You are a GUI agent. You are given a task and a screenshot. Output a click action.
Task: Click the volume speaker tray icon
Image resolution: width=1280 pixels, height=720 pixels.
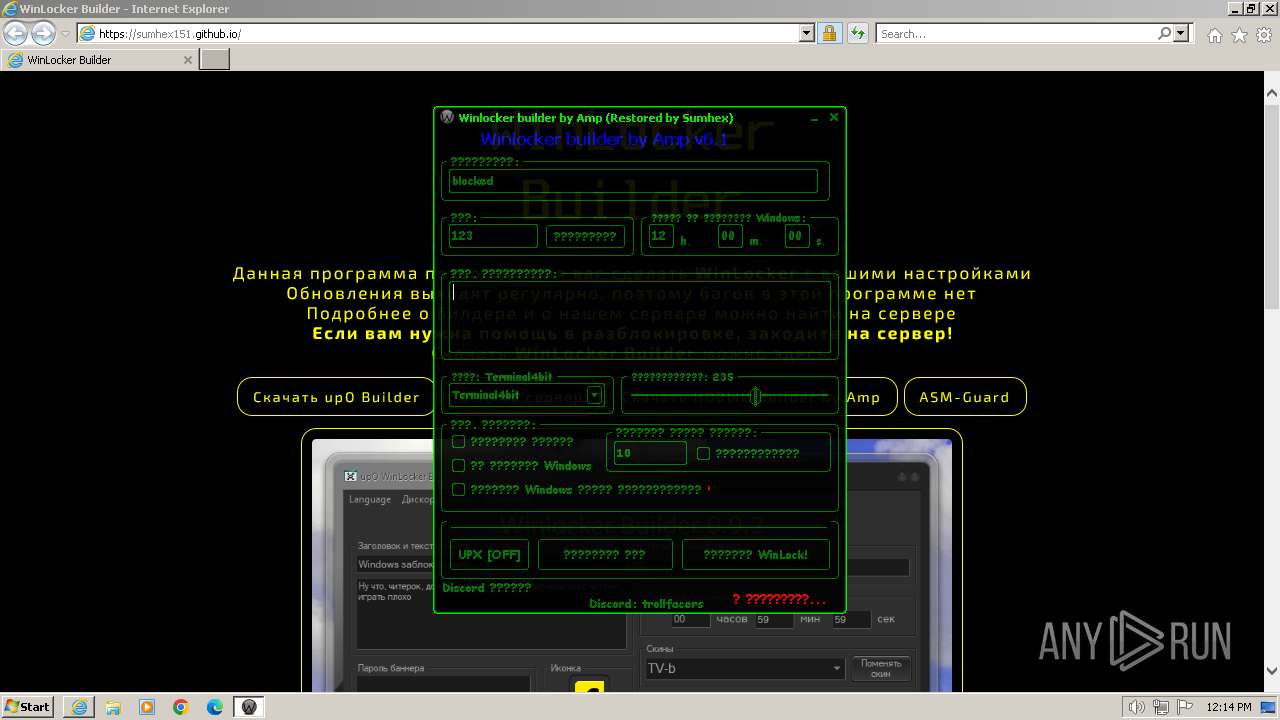1138,707
